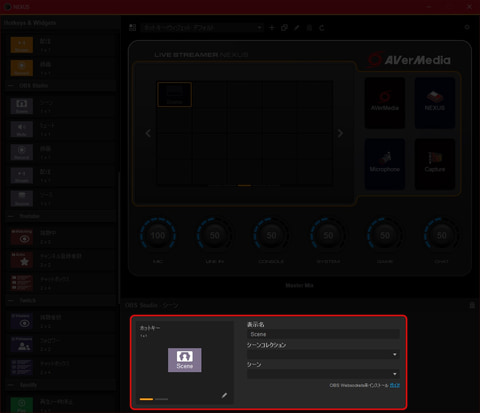
Task: Click the Capture tile on device panel
Action: click(x=435, y=164)
